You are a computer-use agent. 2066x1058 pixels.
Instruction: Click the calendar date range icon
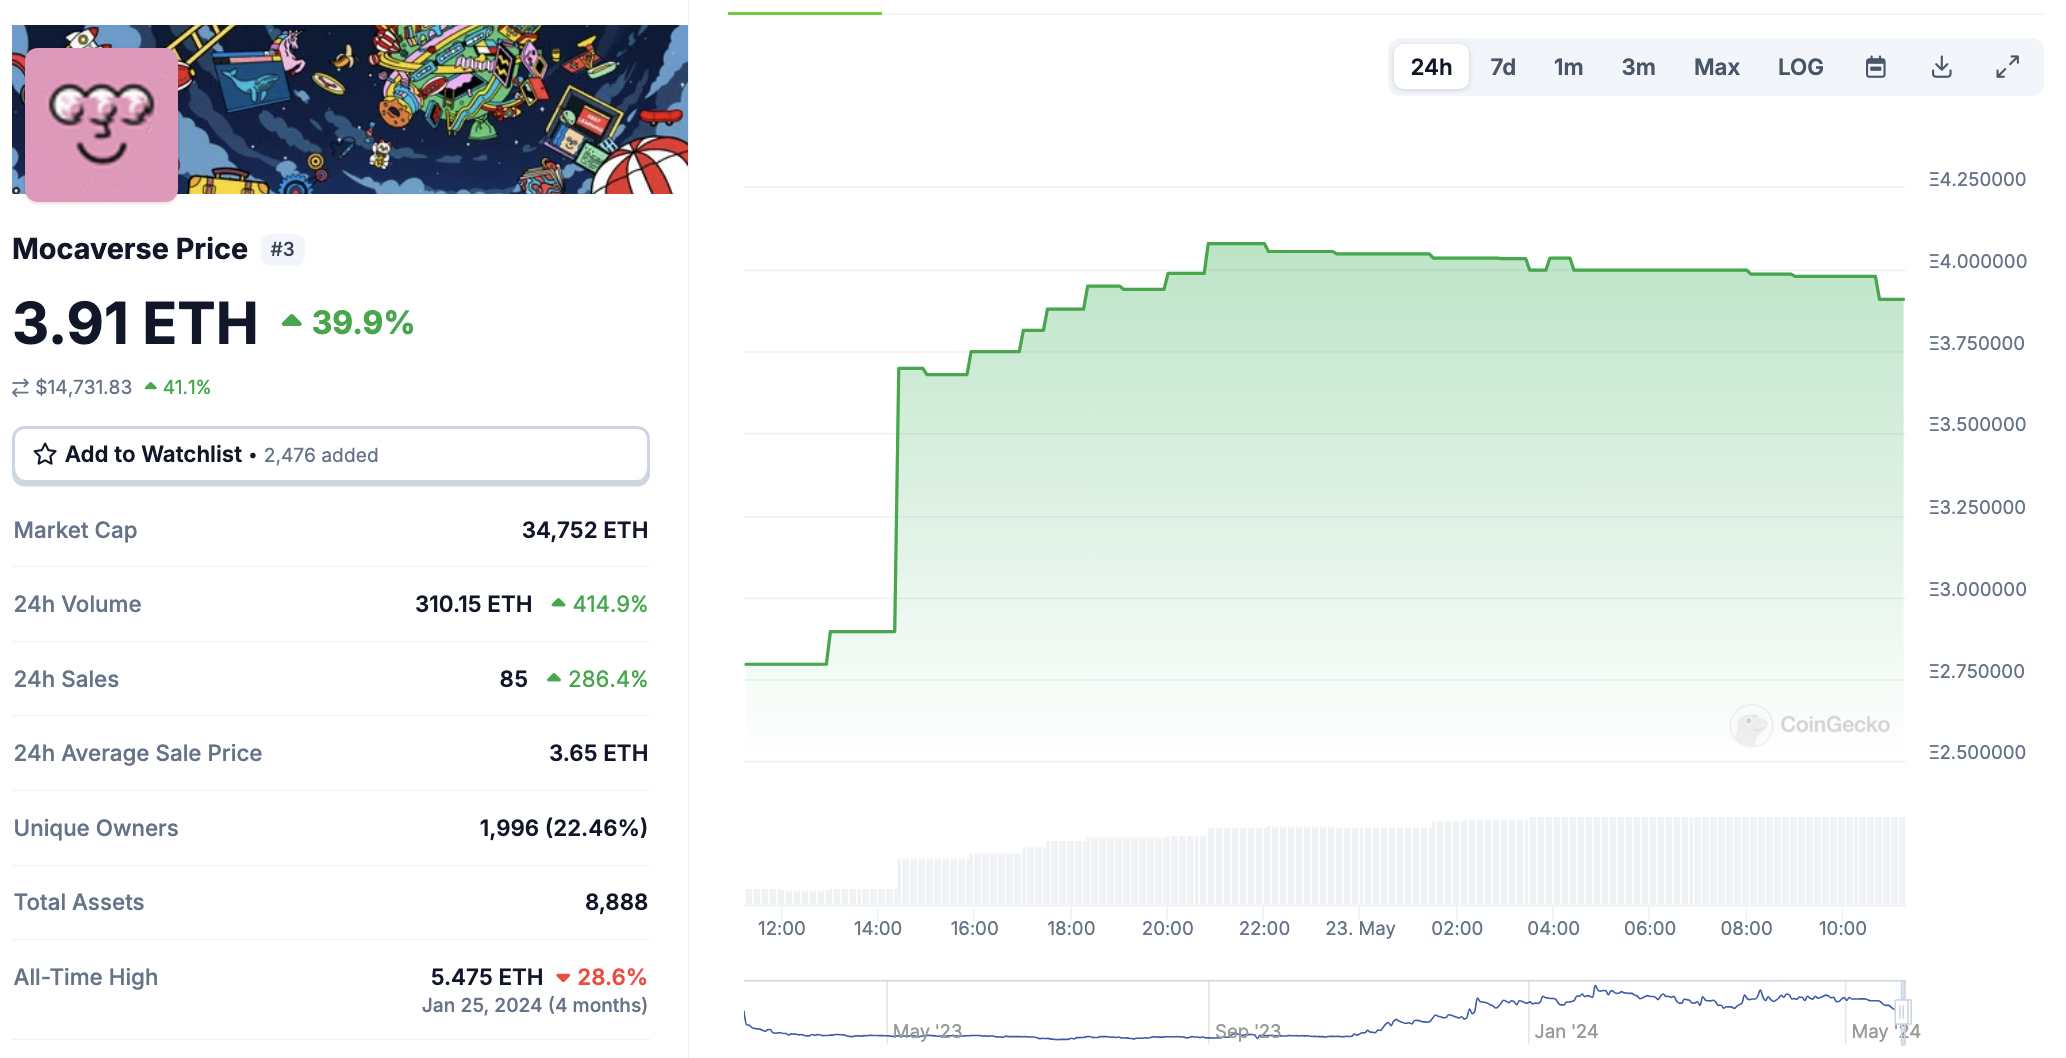coord(1876,67)
